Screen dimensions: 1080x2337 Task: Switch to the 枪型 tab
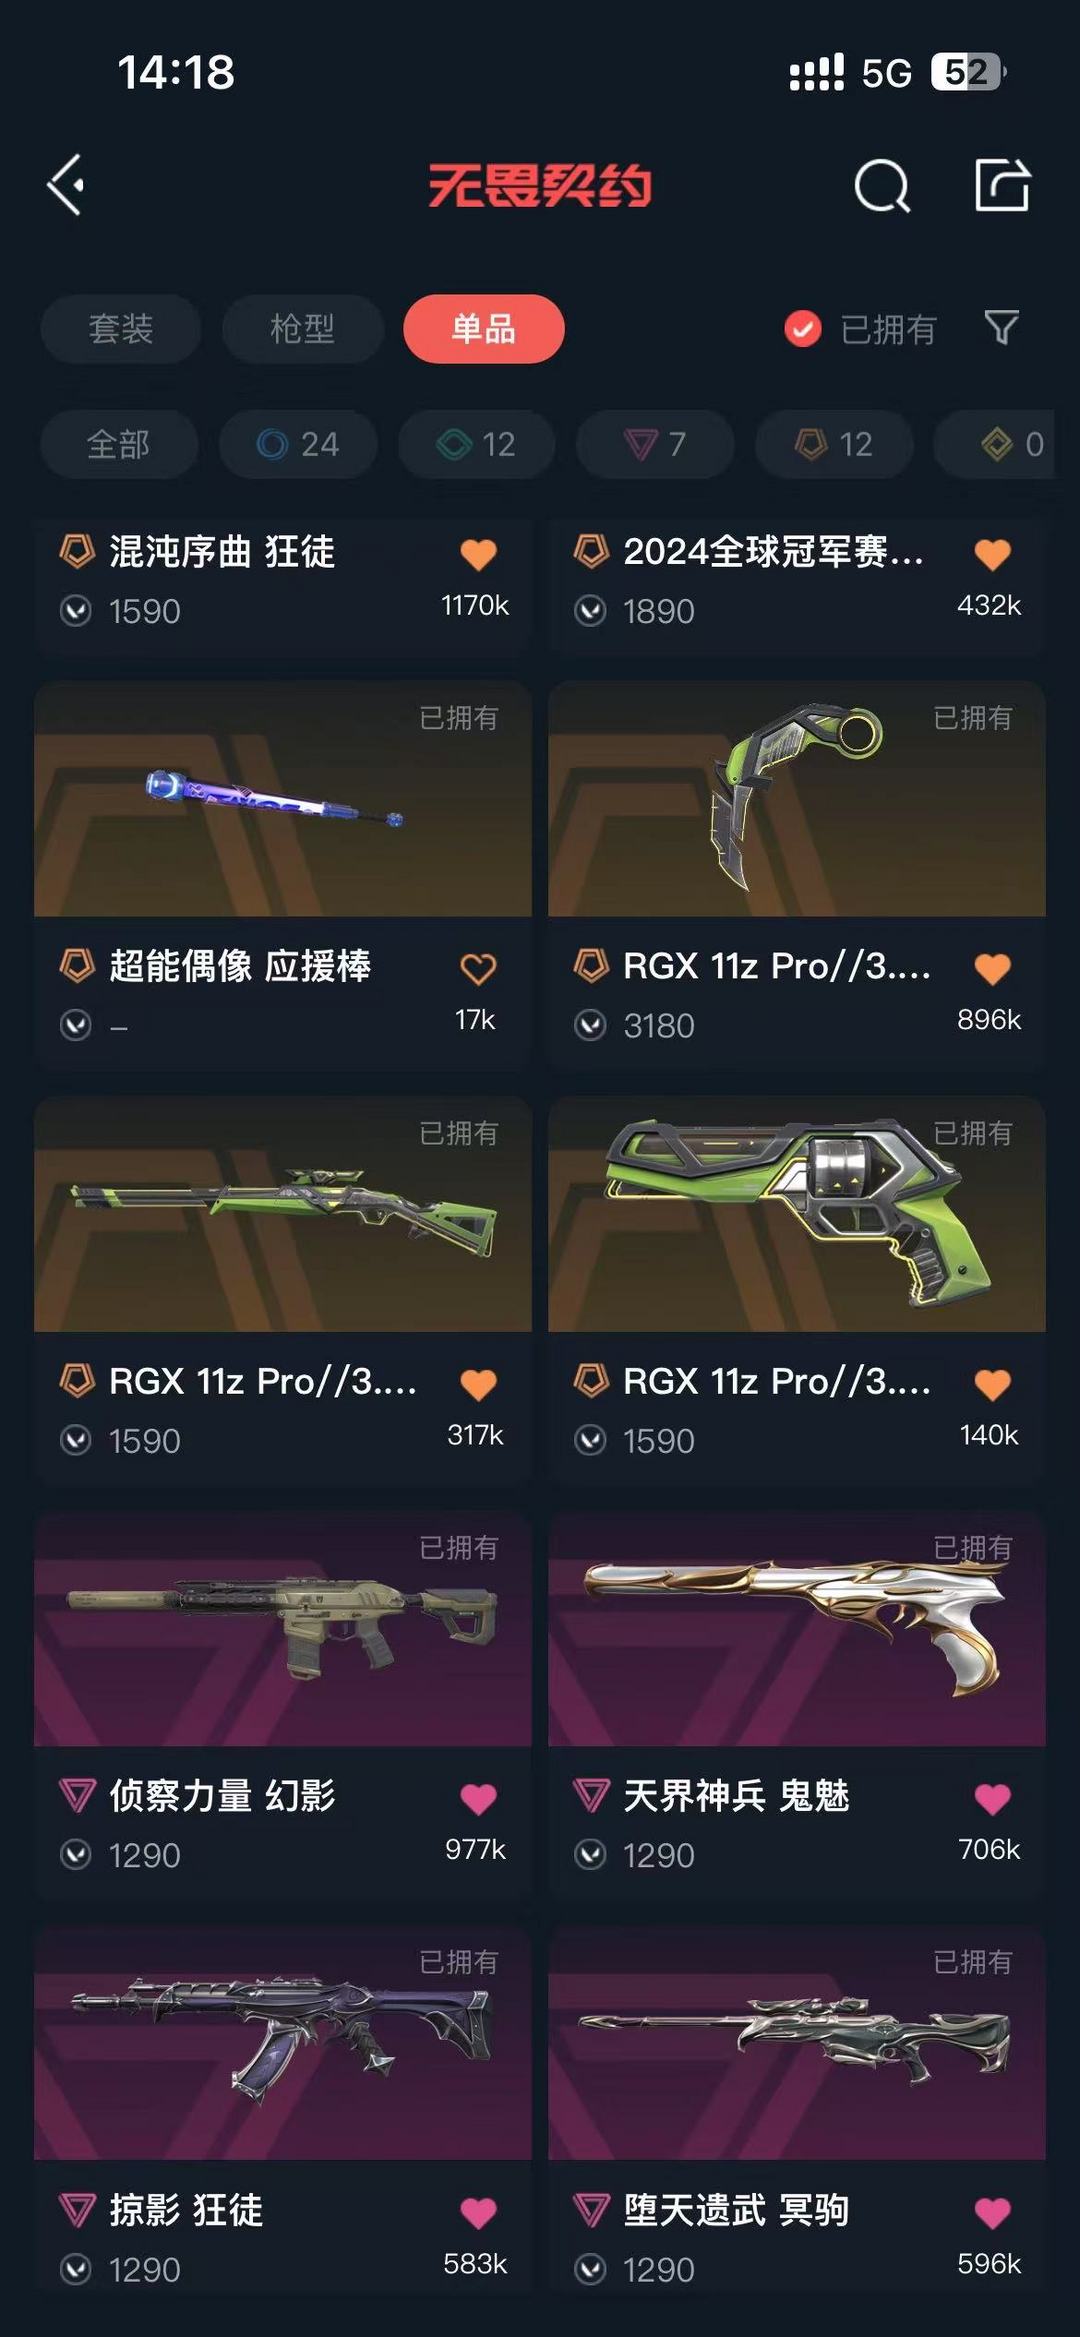[x=302, y=329]
